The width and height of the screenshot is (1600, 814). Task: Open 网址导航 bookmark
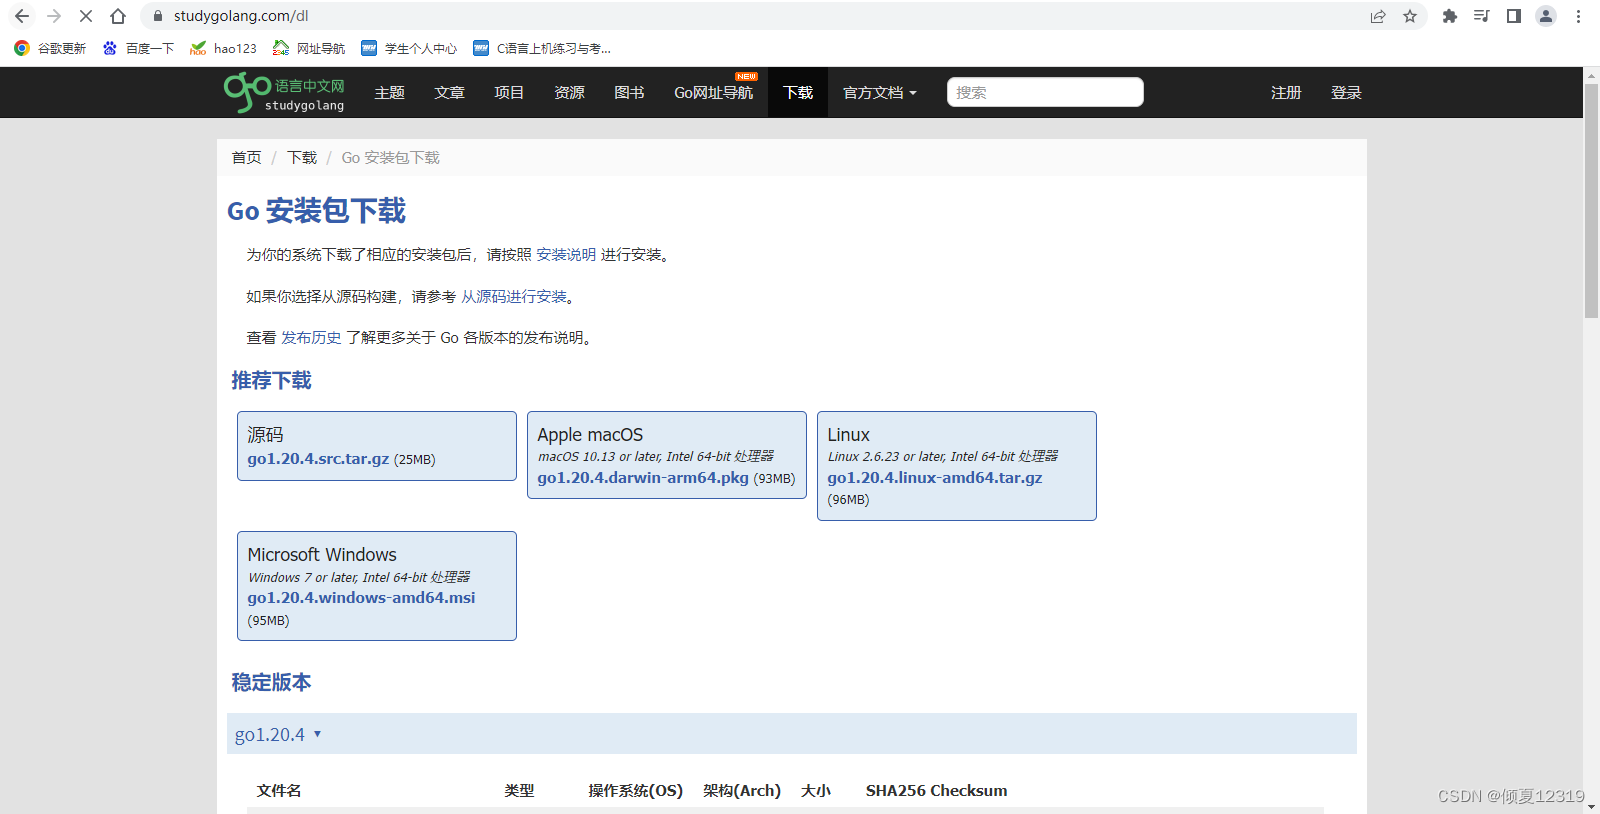(x=309, y=48)
